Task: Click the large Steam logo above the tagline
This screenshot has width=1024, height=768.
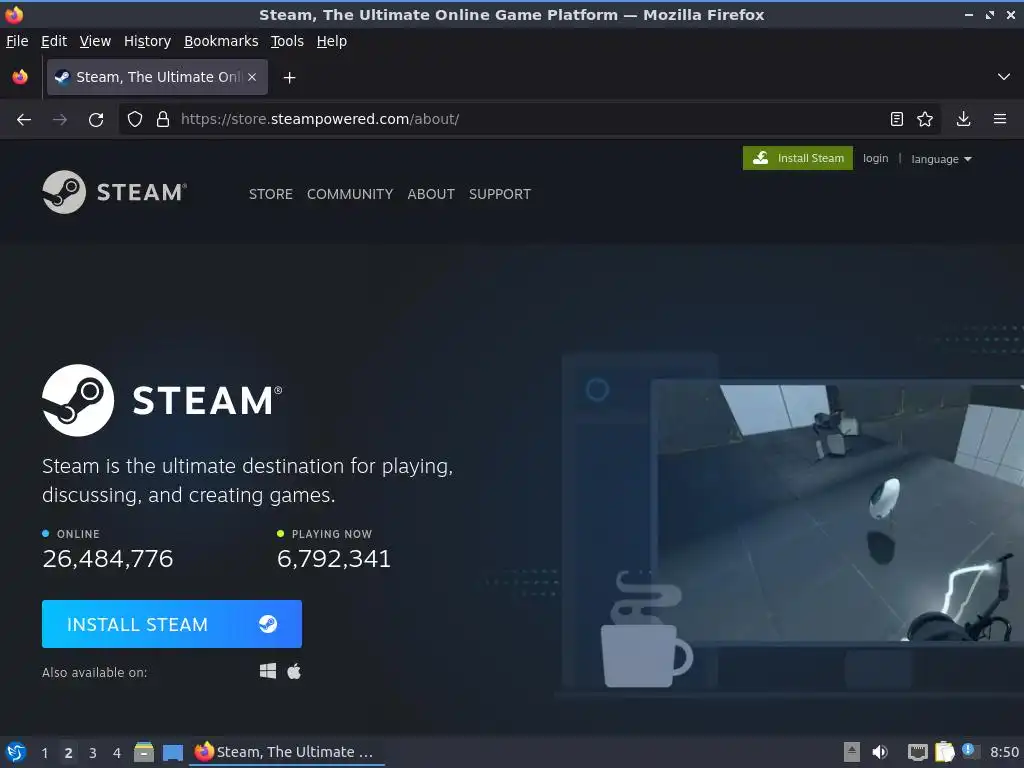Action: (162, 400)
